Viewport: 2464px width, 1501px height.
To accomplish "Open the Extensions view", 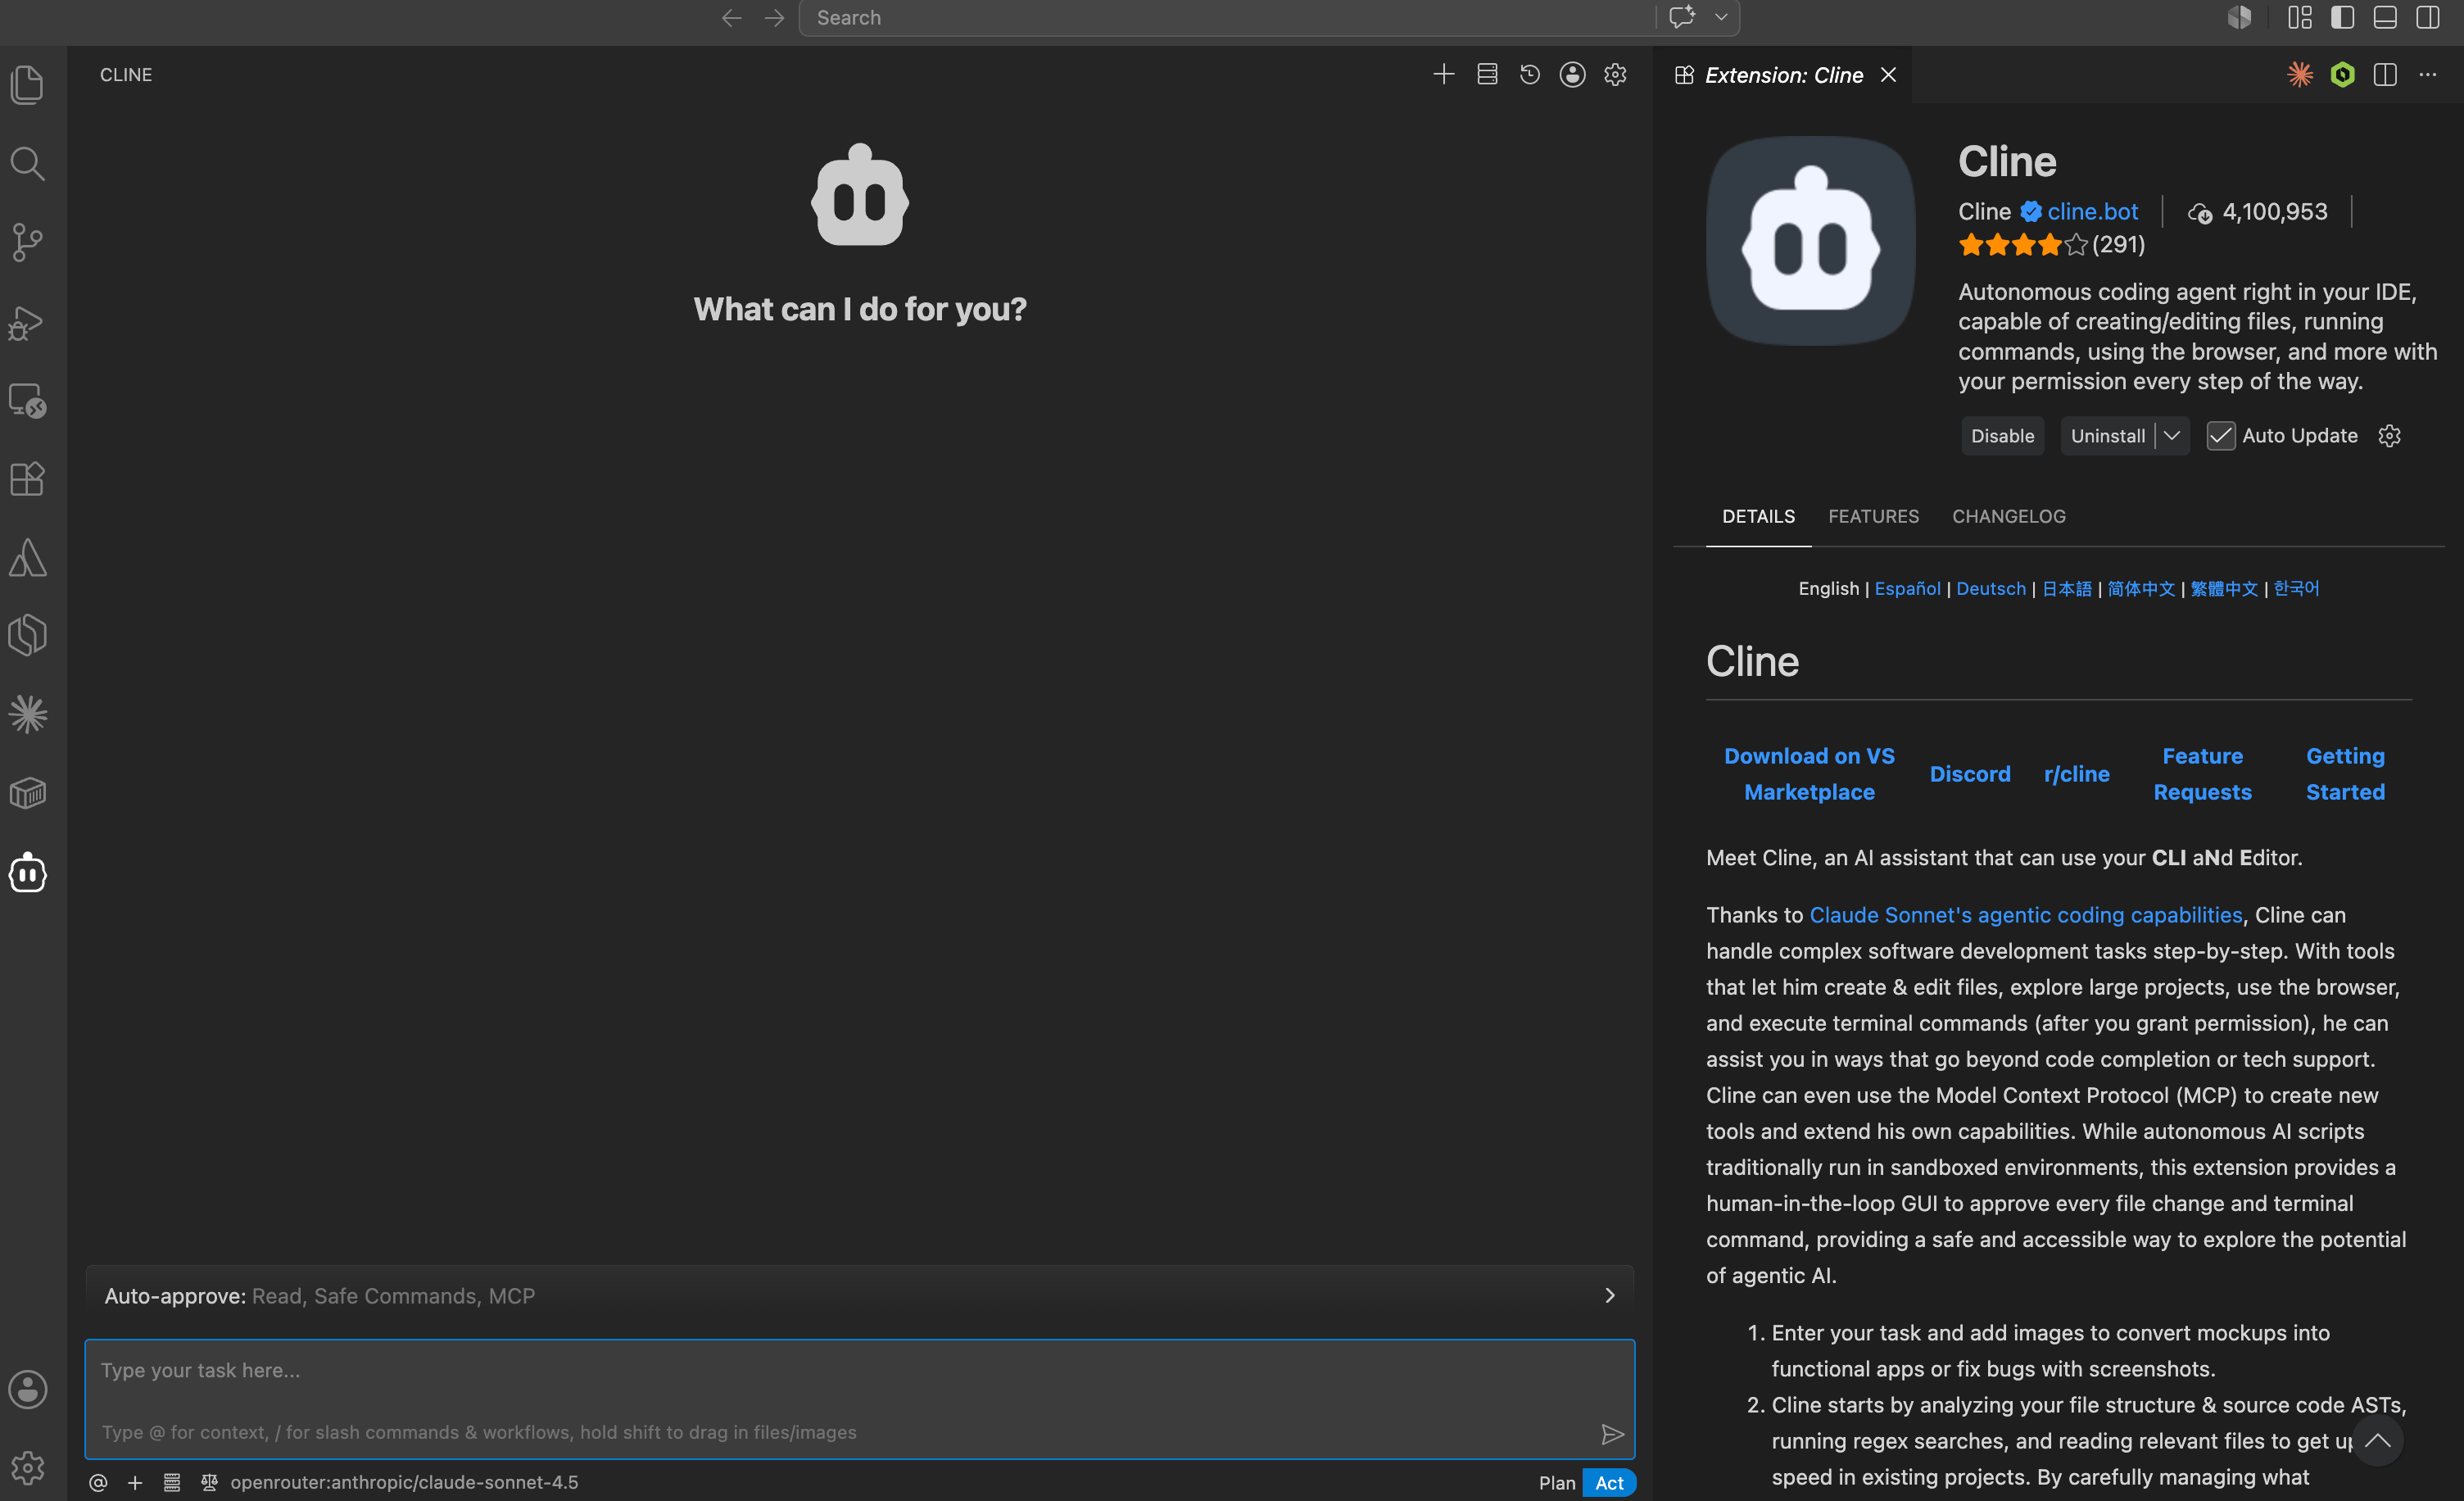I will (28, 479).
